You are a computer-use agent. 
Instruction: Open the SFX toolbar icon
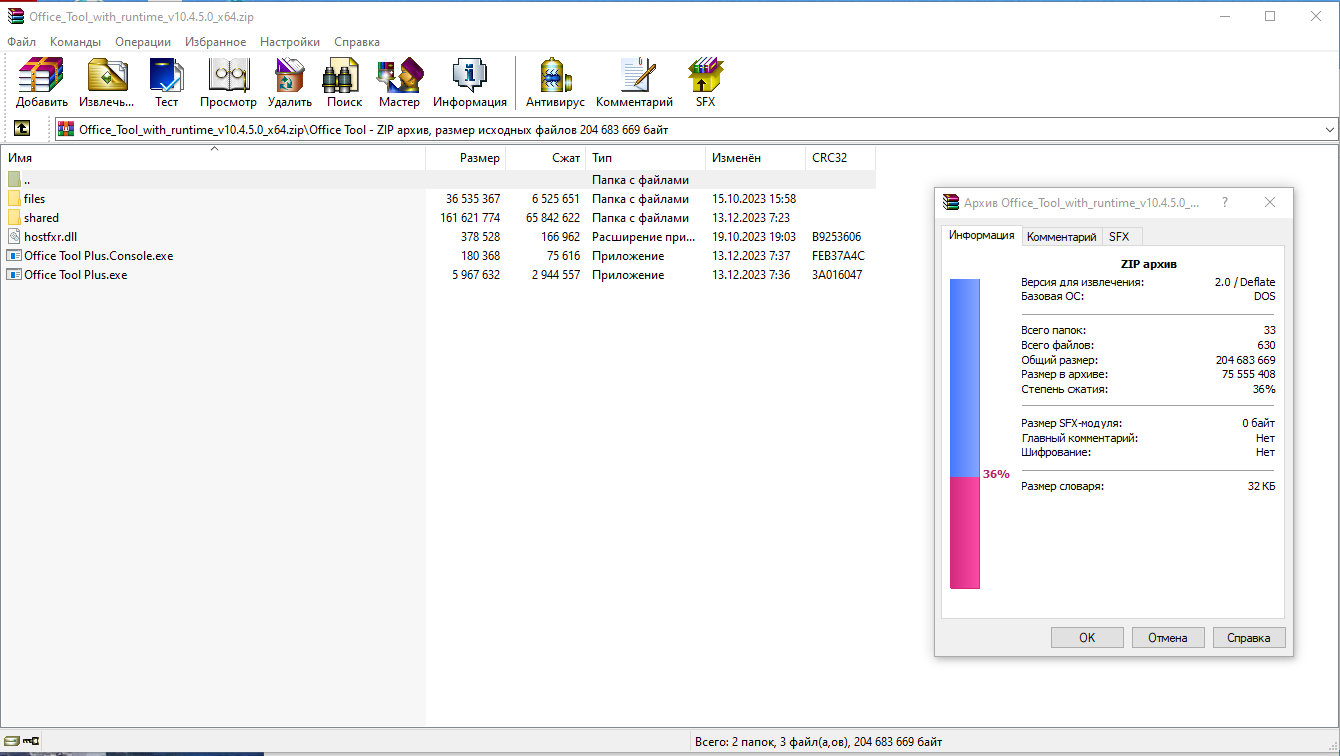point(705,83)
